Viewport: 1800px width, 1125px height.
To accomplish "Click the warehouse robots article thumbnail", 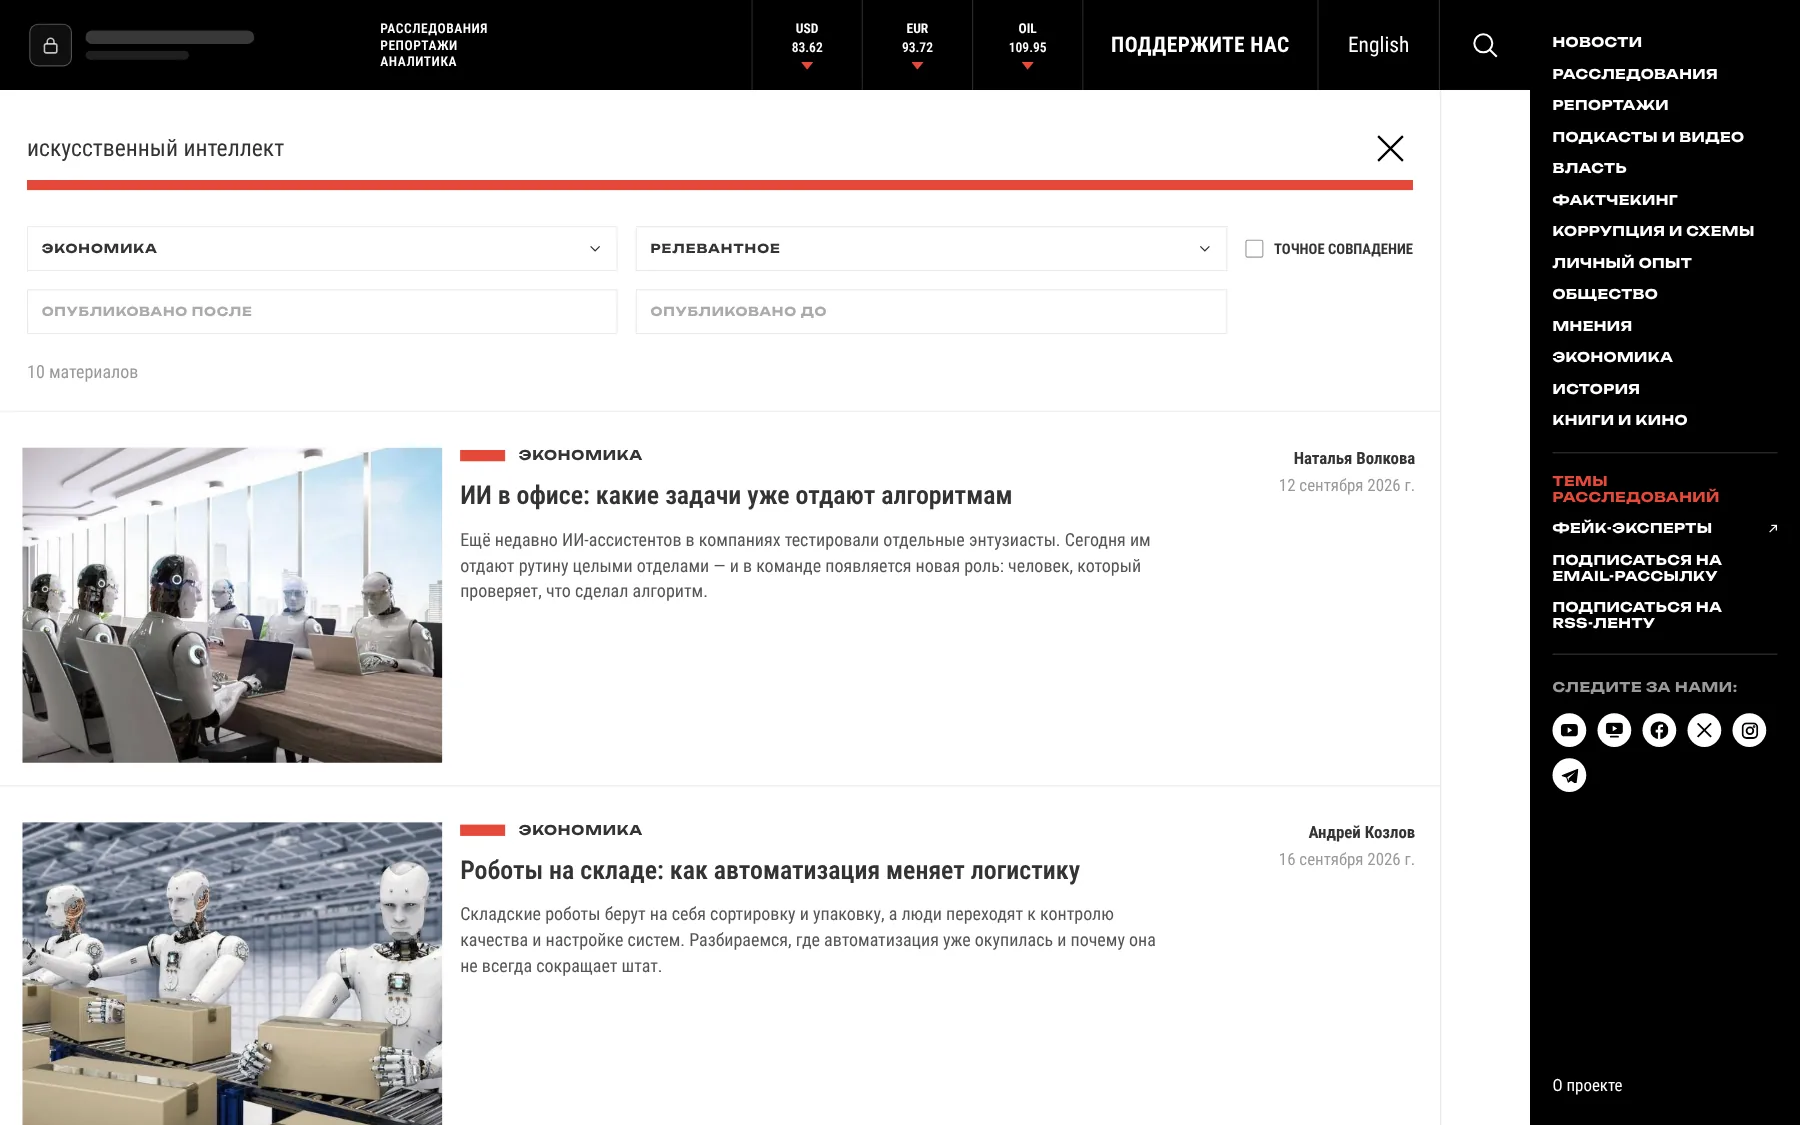I will 232,973.
